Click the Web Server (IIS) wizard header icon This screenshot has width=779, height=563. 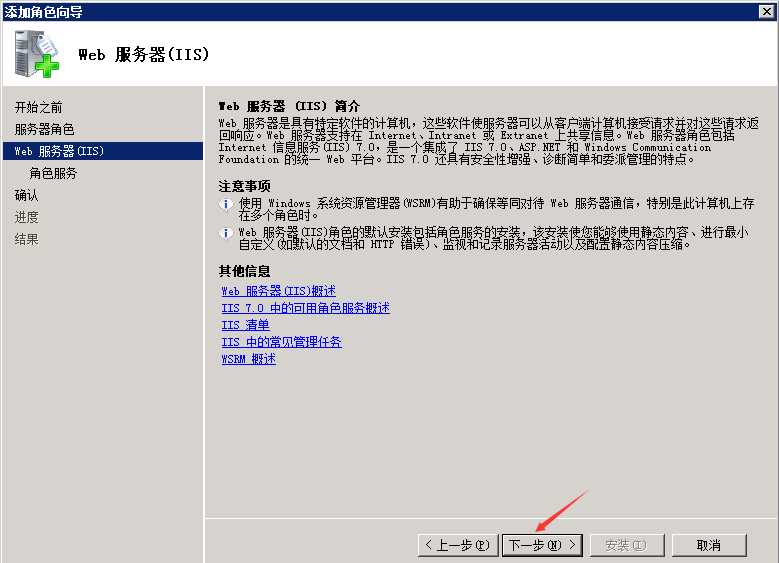pos(36,54)
